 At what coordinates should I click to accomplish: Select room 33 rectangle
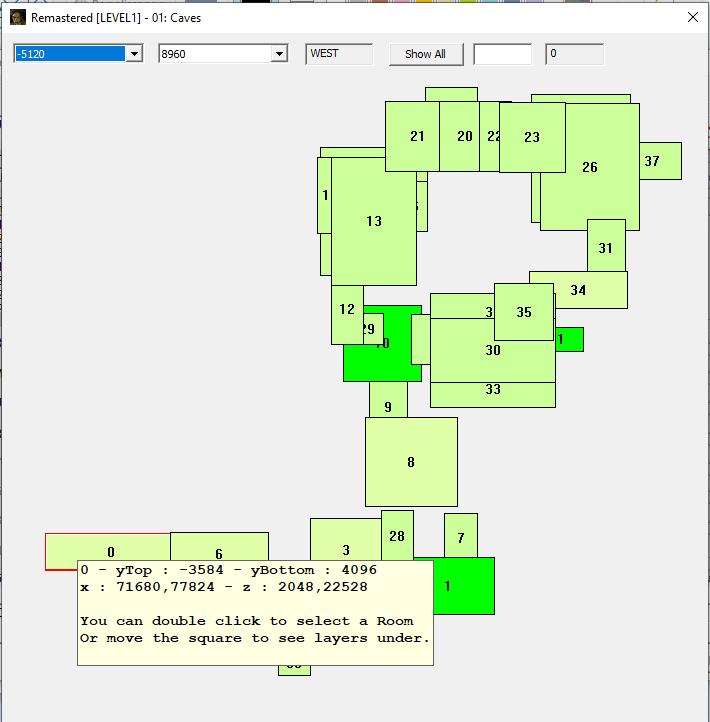coord(493,395)
